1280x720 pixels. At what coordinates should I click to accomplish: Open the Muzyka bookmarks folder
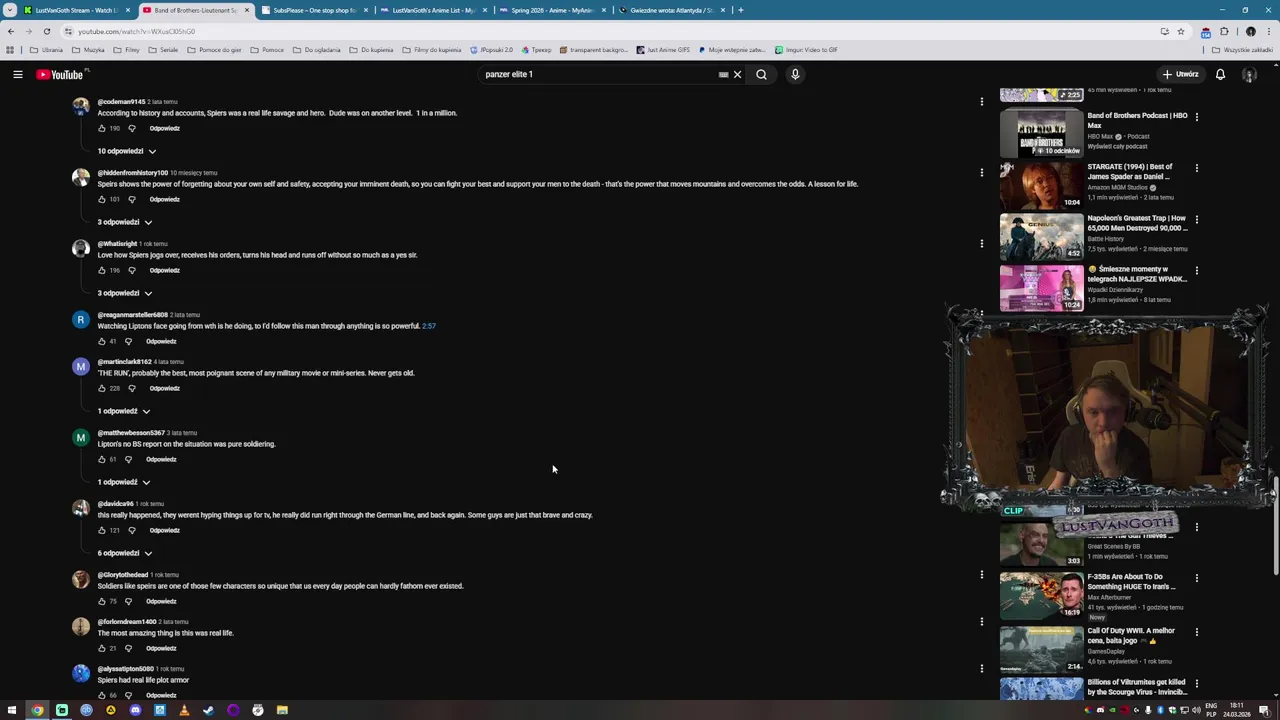tap(88, 50)
